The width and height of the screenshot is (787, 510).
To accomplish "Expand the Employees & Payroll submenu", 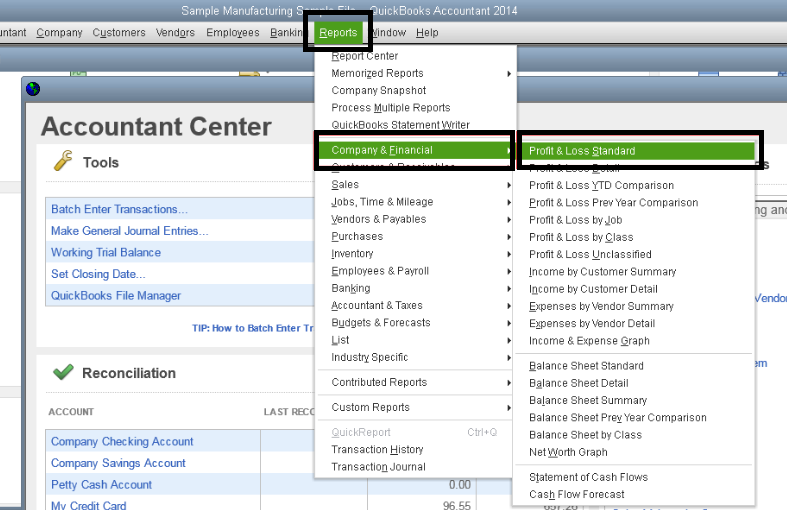I will coord(415,271).
